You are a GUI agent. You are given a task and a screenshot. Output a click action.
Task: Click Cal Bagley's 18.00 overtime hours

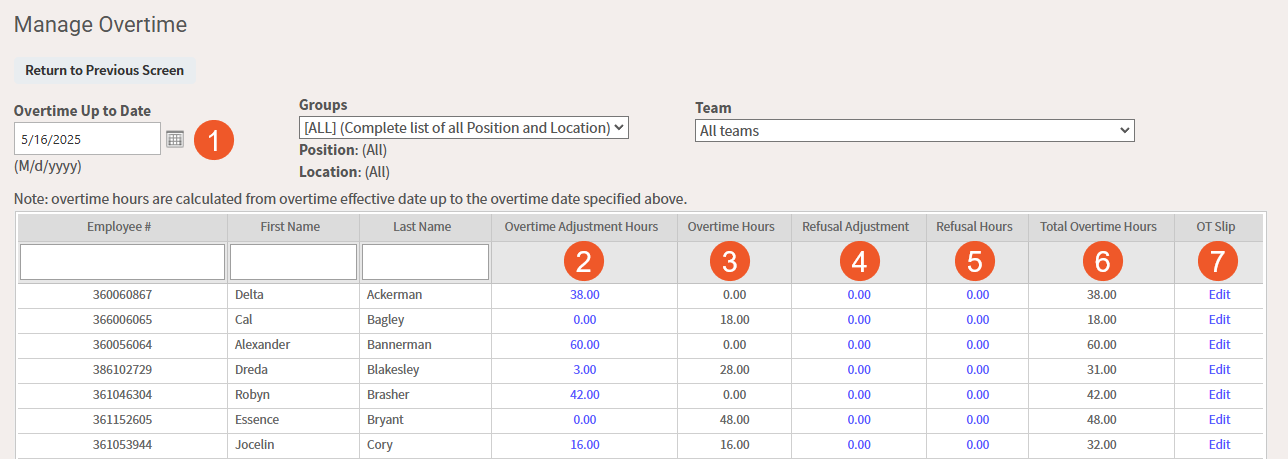(735, 320)
